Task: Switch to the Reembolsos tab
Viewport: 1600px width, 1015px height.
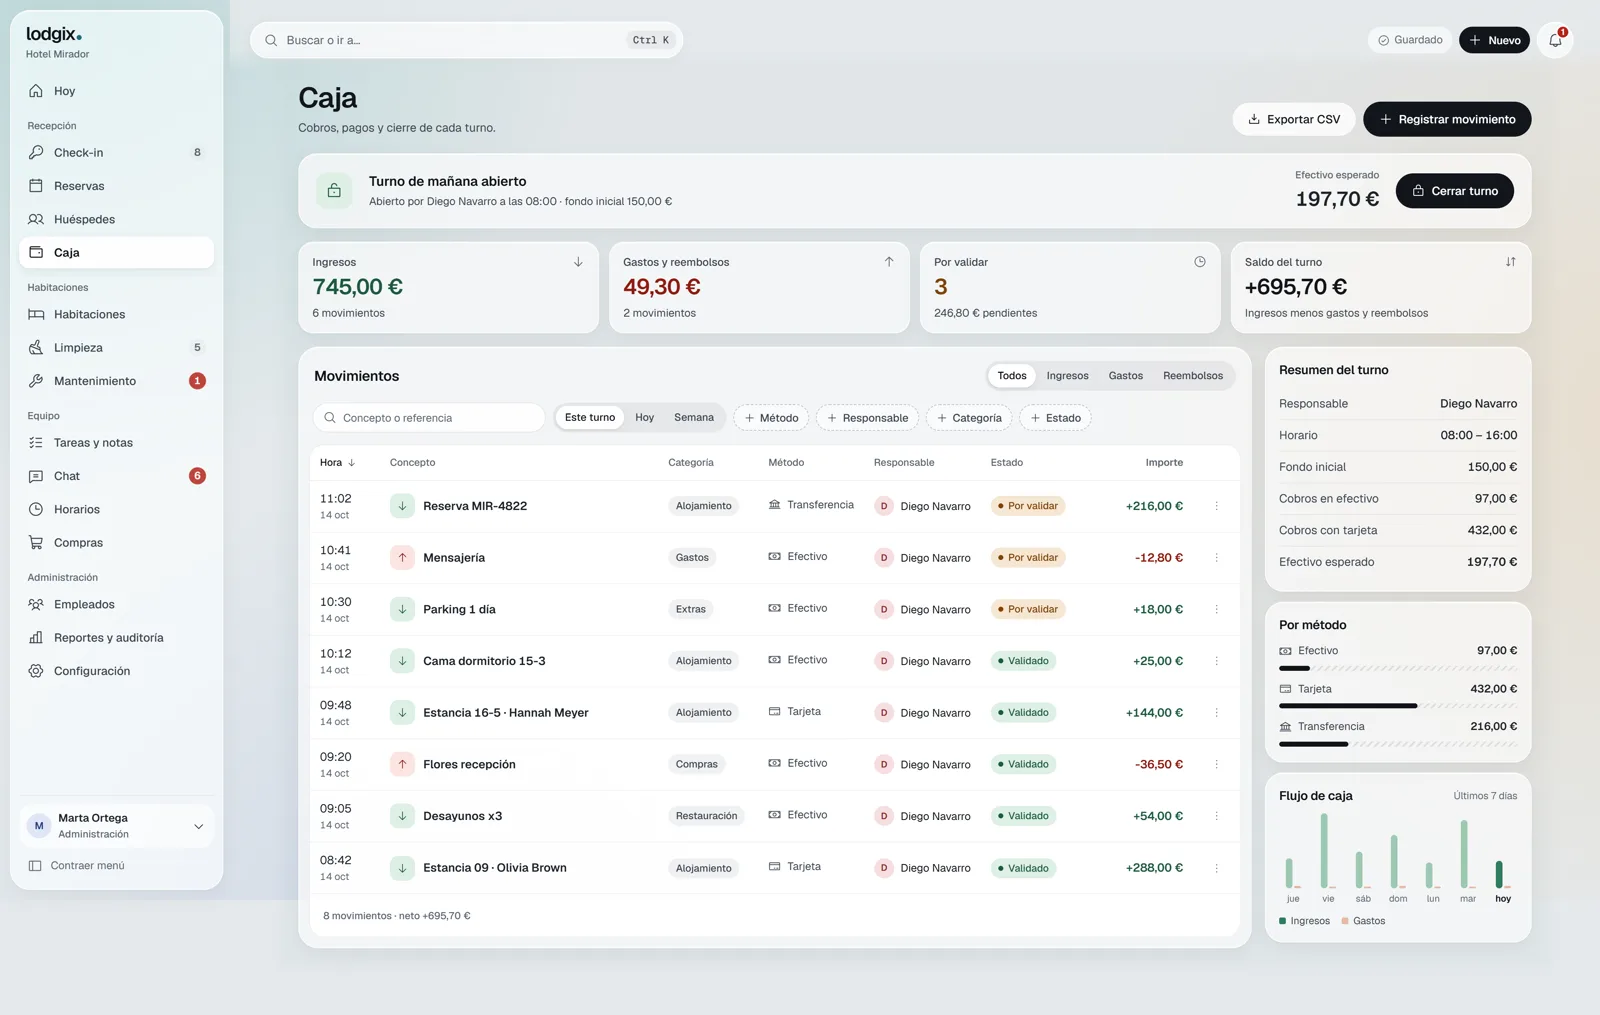Action: point(1192,376)
